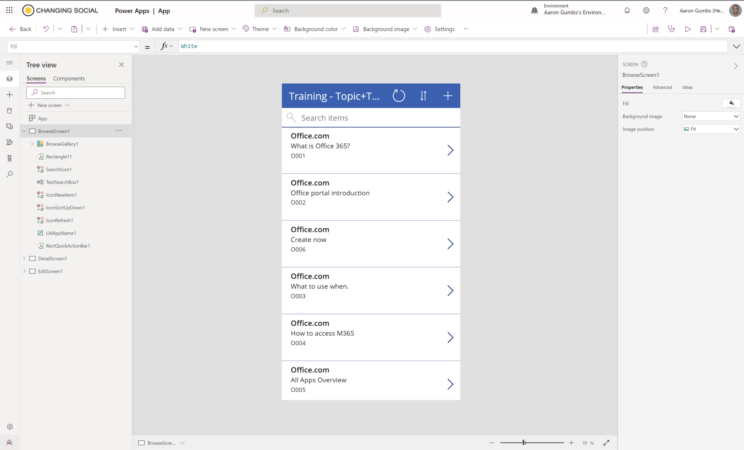
Task: Click the user profile avatar
Action: [x=735, y=10]
